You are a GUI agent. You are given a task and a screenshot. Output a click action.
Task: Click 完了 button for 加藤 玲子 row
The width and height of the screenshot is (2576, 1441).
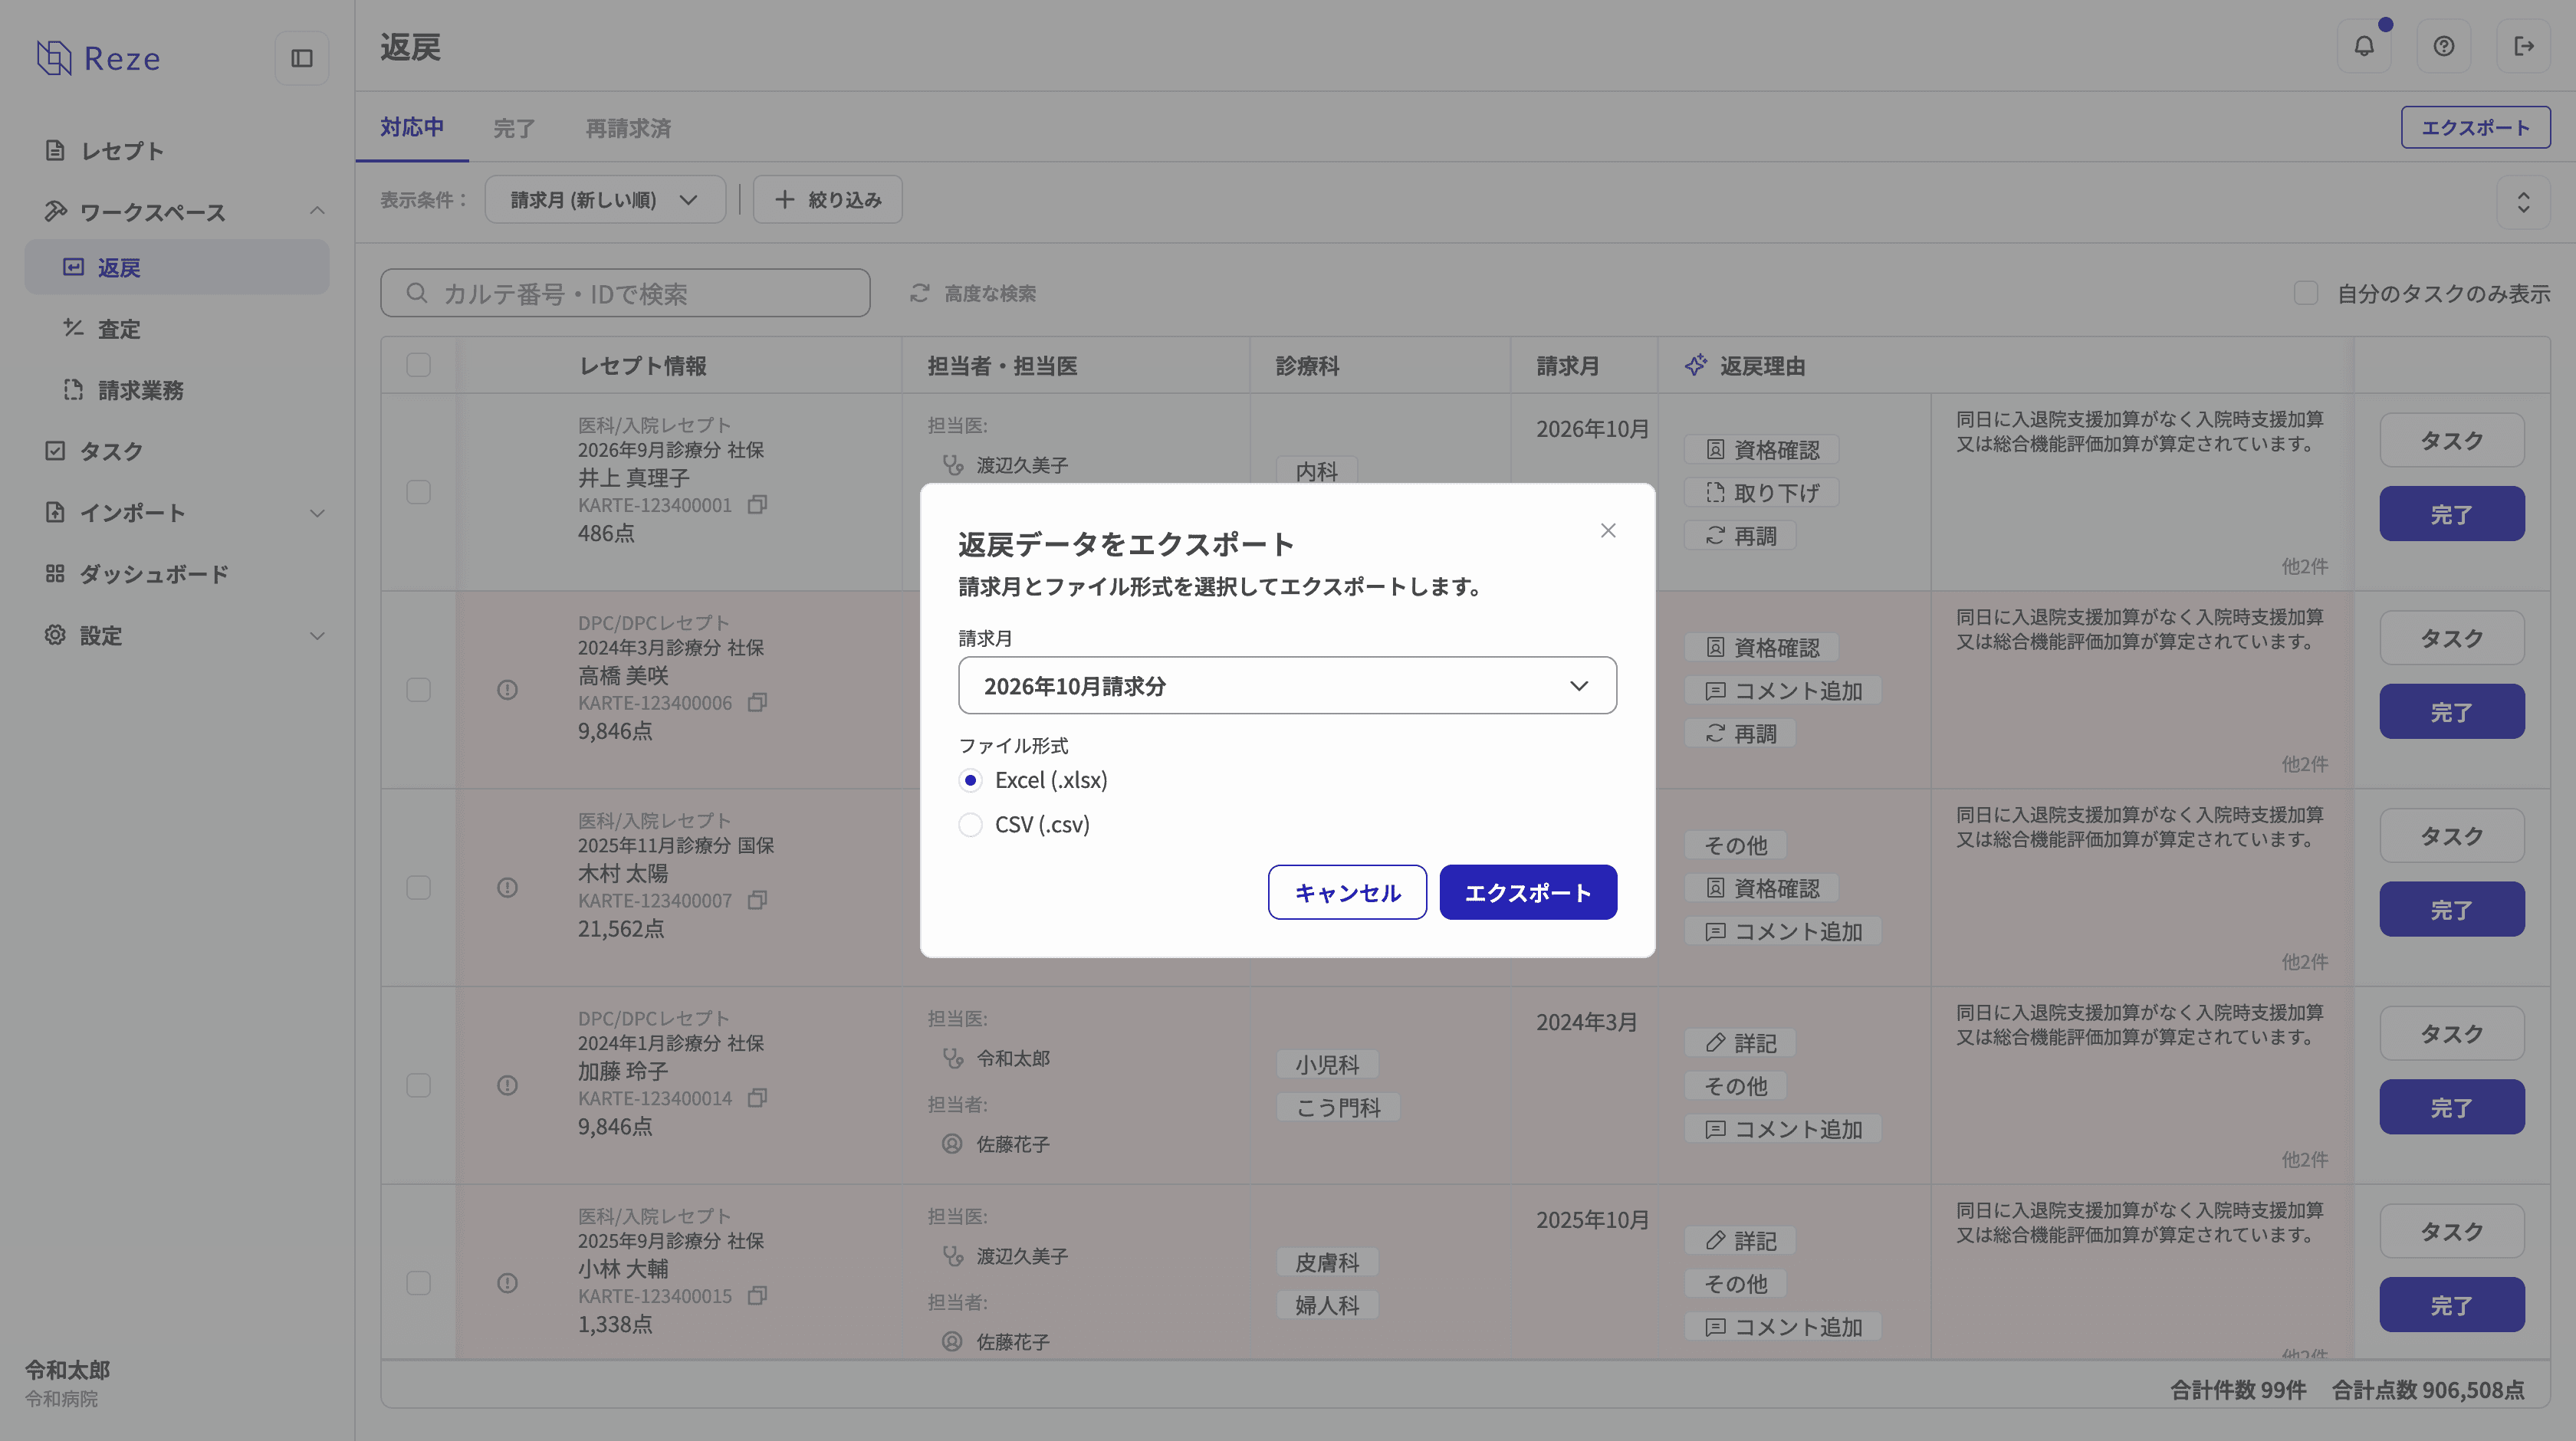click(x=2452, y=1107)
